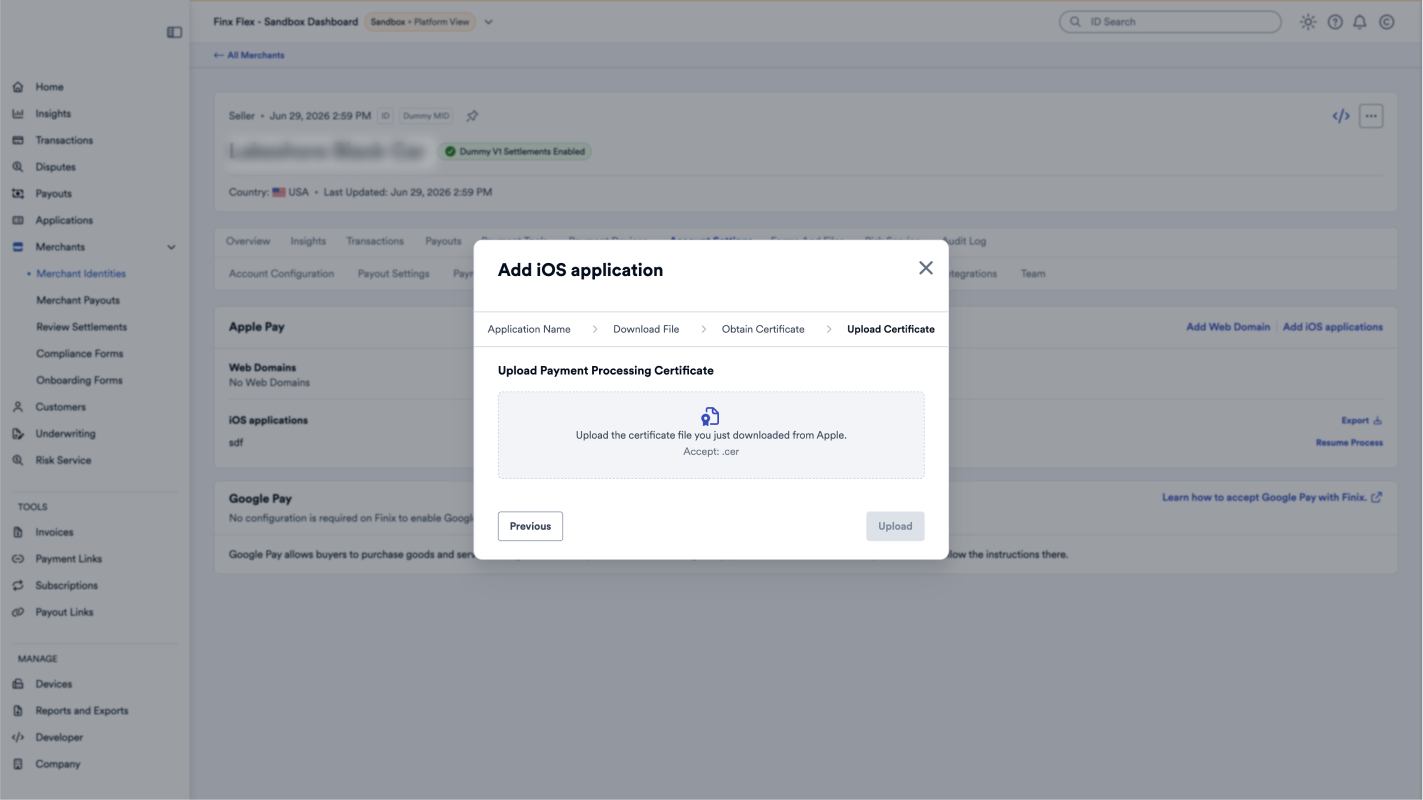1423x800 pixels.
Task: Click Add Web Domain link
Action: coord(1228,327)
